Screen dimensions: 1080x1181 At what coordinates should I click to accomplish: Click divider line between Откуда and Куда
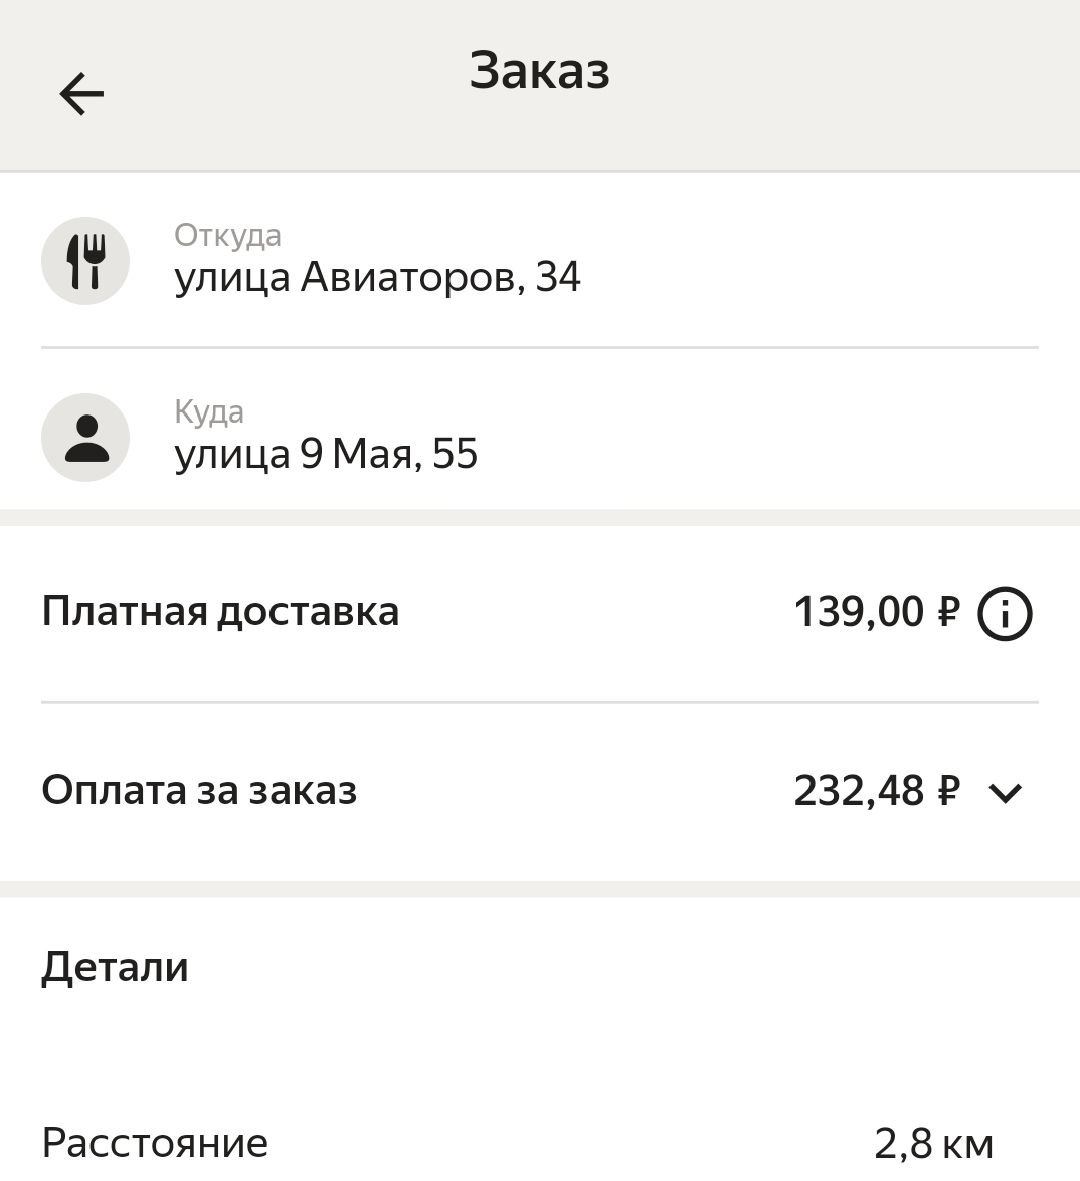540,347
